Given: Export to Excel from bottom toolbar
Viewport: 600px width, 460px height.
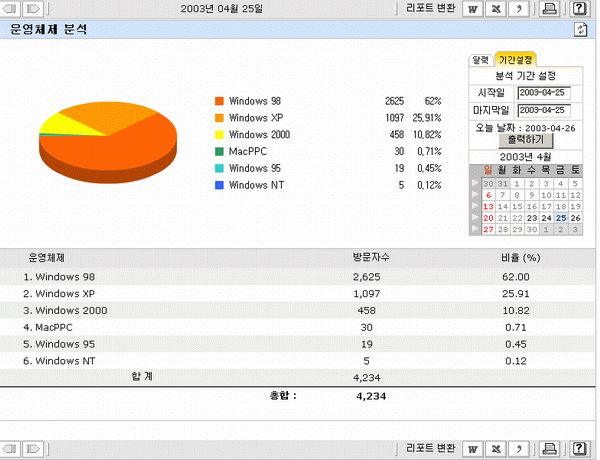Looking at the screenshot, I should tap(496, 449).
